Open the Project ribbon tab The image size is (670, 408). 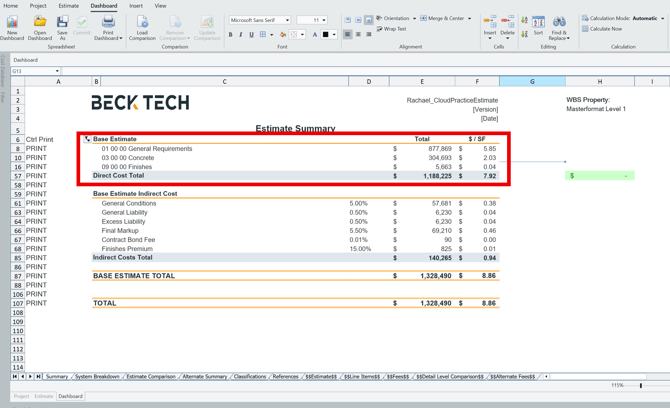click(x=38, y=6)
